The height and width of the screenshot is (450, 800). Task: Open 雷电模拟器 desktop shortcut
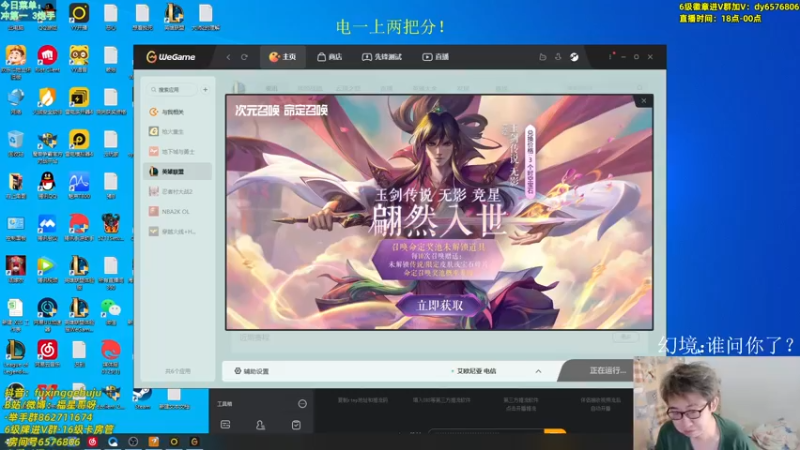coord(79,143)
